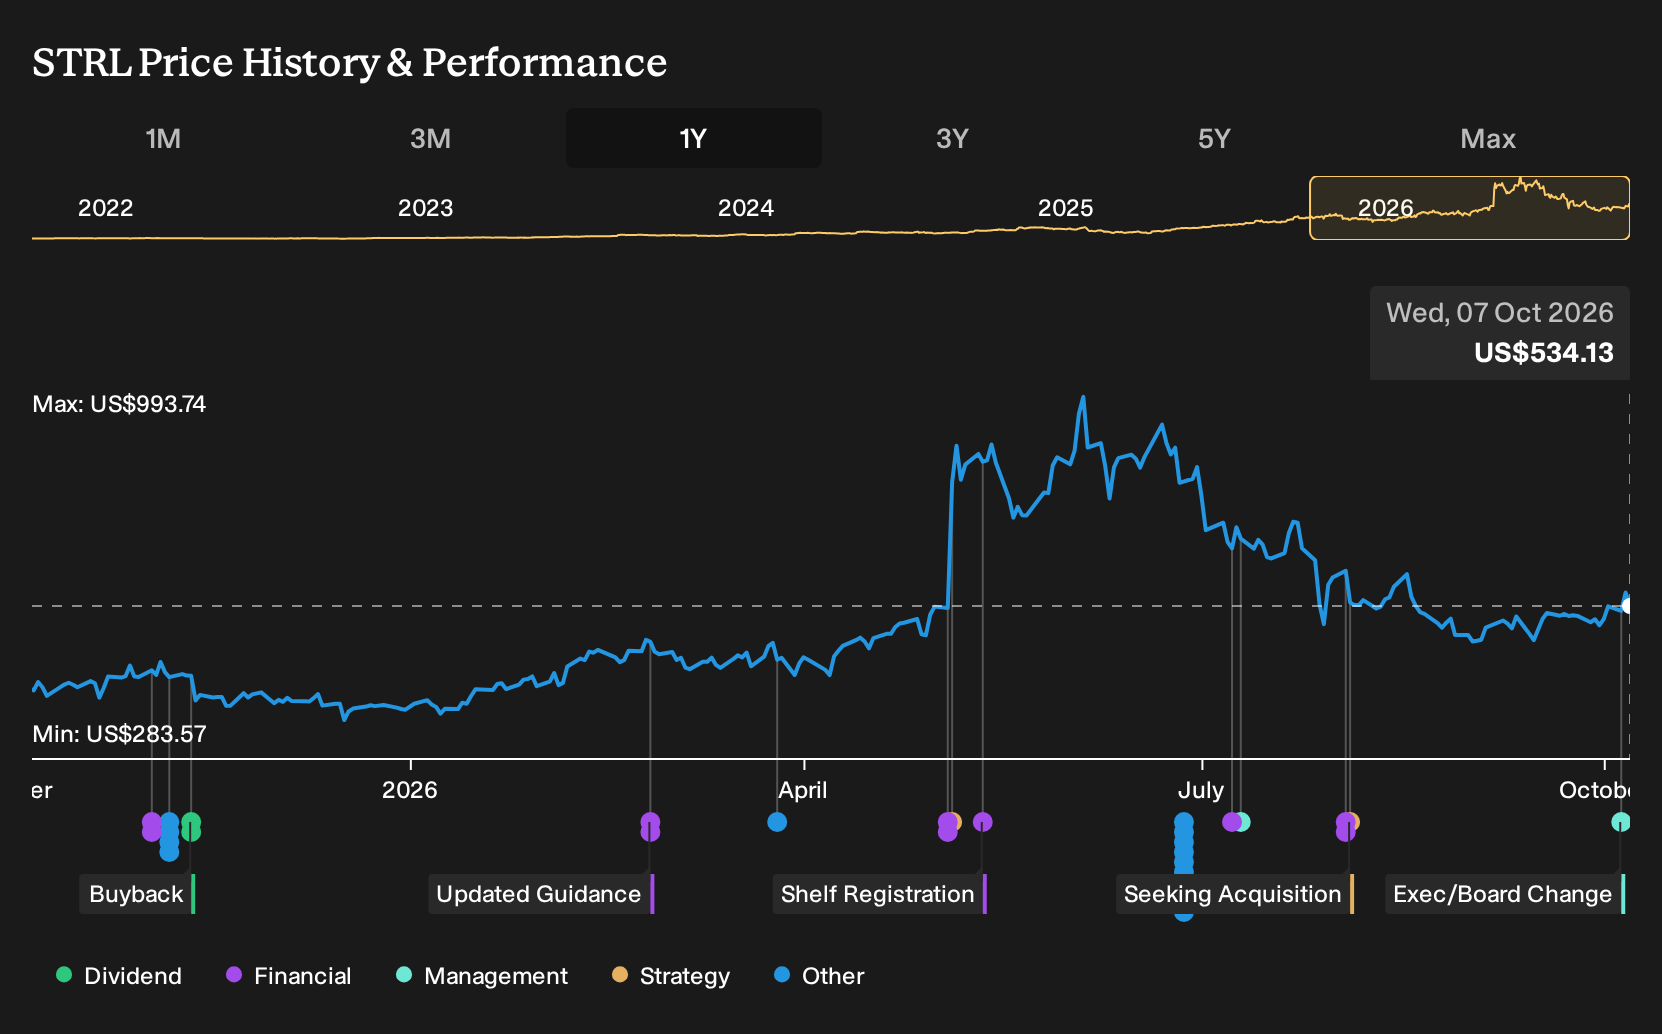Image resolution: width=1662 pixels, height=1034 pixels.
Task: Switch to the 3M range tab
Action: [430, 138]
